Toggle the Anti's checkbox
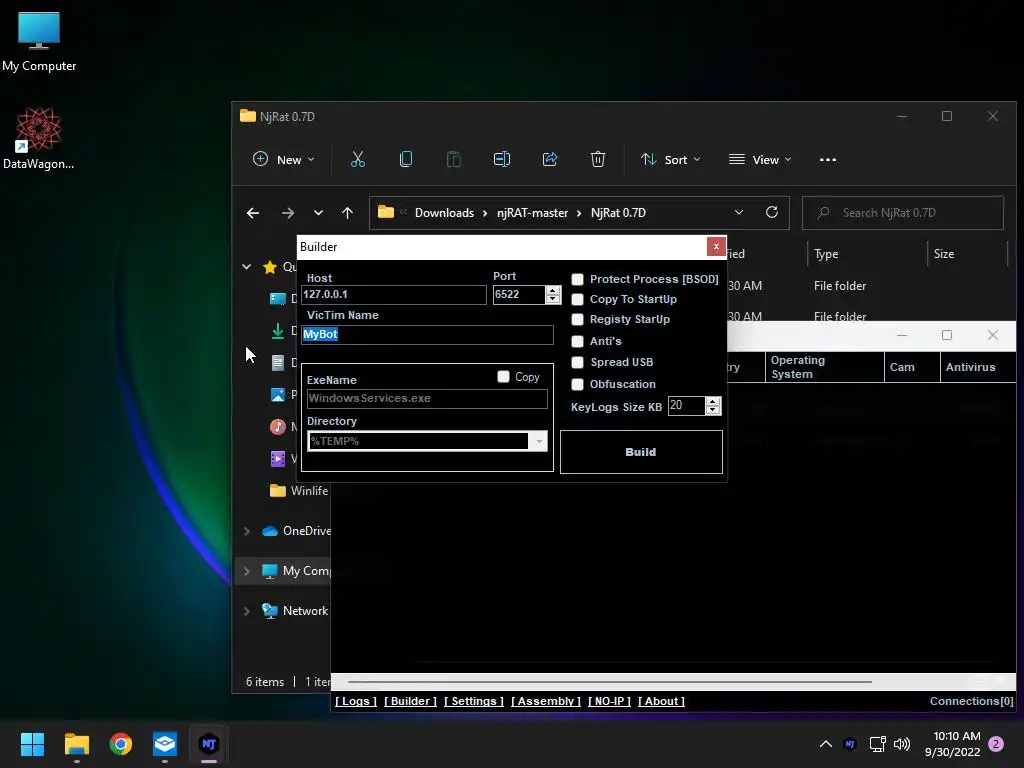 tap(577, 341)
